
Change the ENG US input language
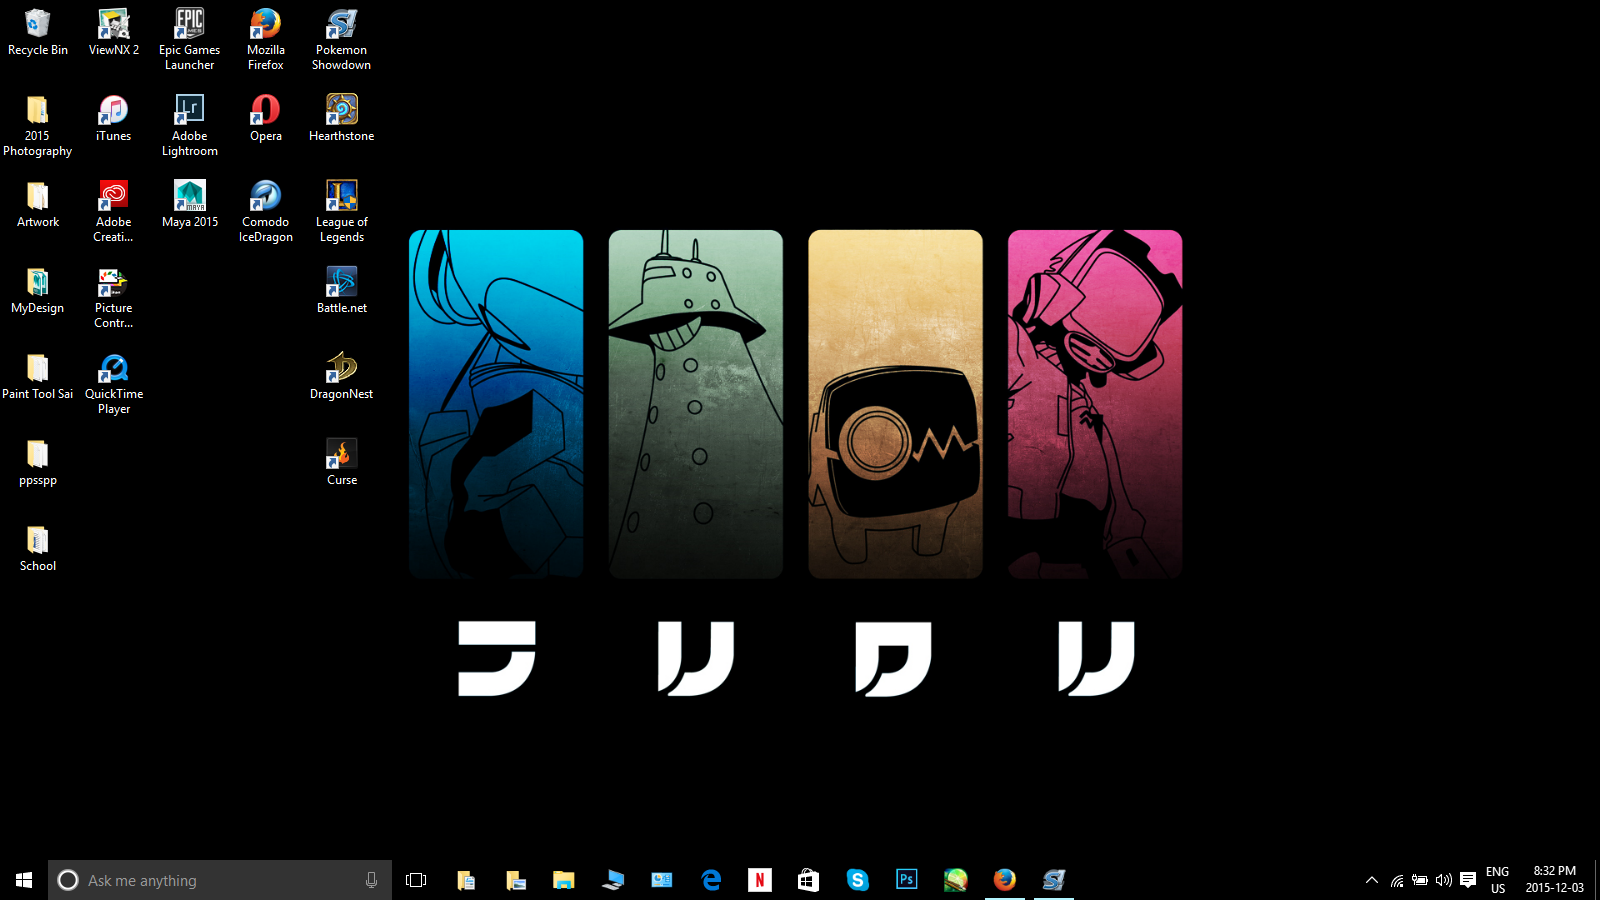pyautogui.click(x=1497, y=880)
